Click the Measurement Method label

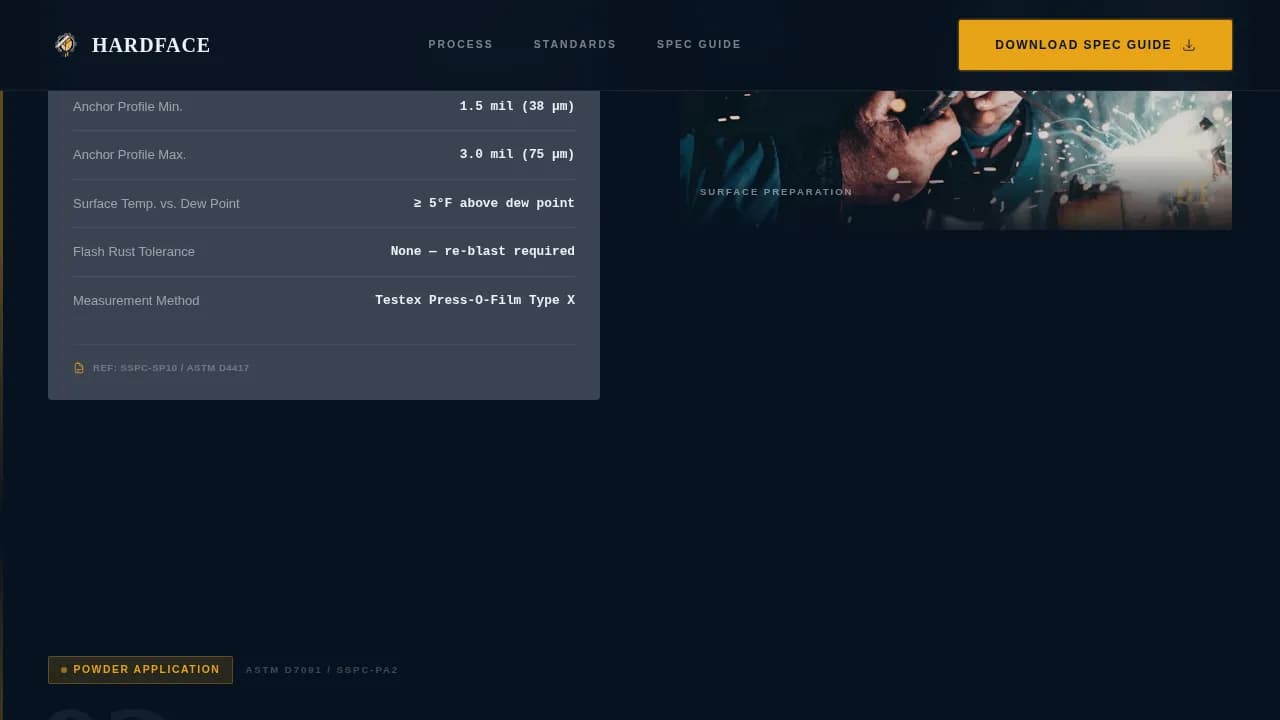coord(136,300)
